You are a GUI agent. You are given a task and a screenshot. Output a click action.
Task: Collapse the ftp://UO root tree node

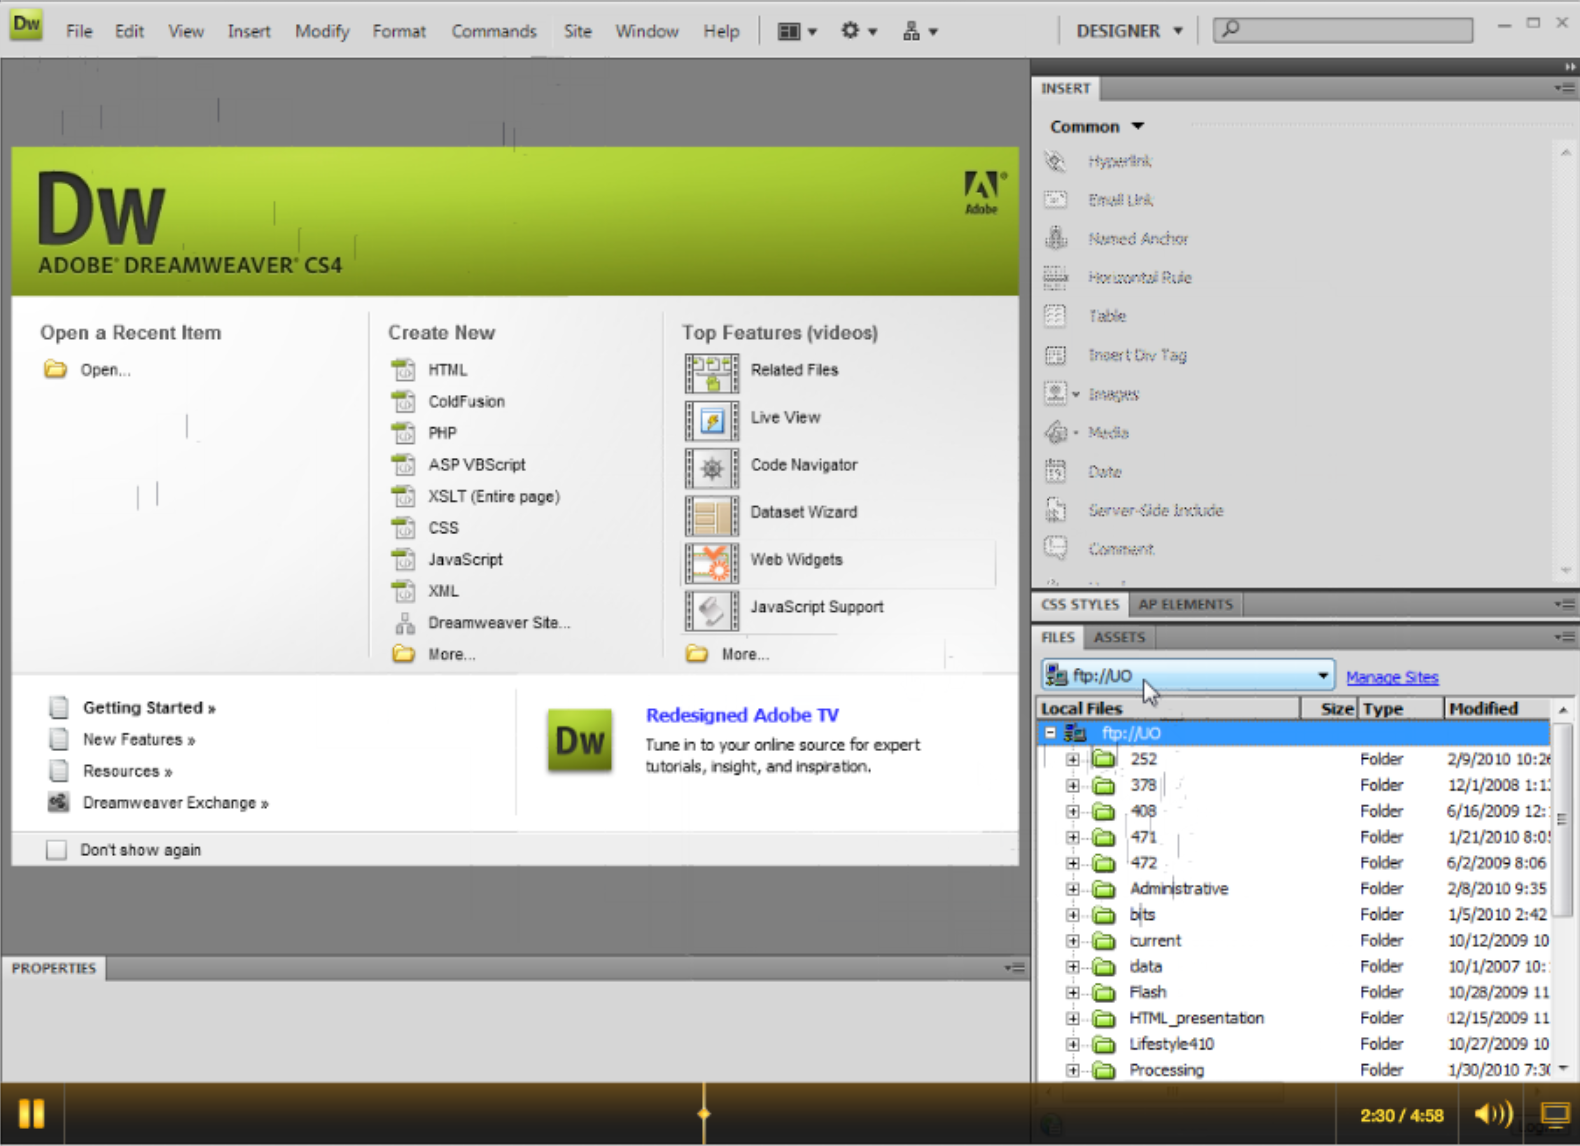[x=1050, y=733]
